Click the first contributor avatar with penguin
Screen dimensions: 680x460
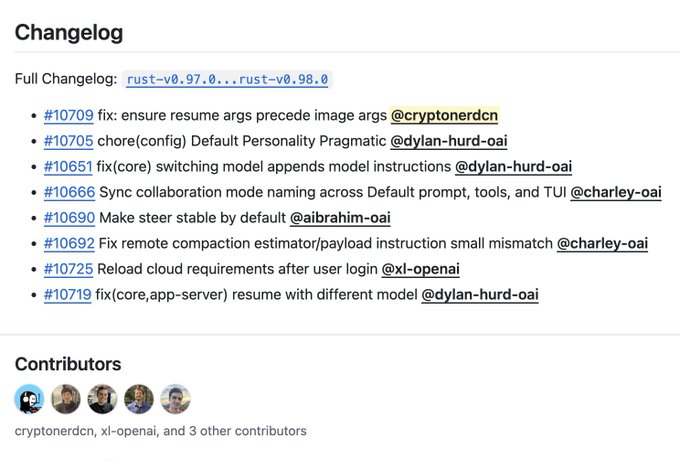(30, 399)
